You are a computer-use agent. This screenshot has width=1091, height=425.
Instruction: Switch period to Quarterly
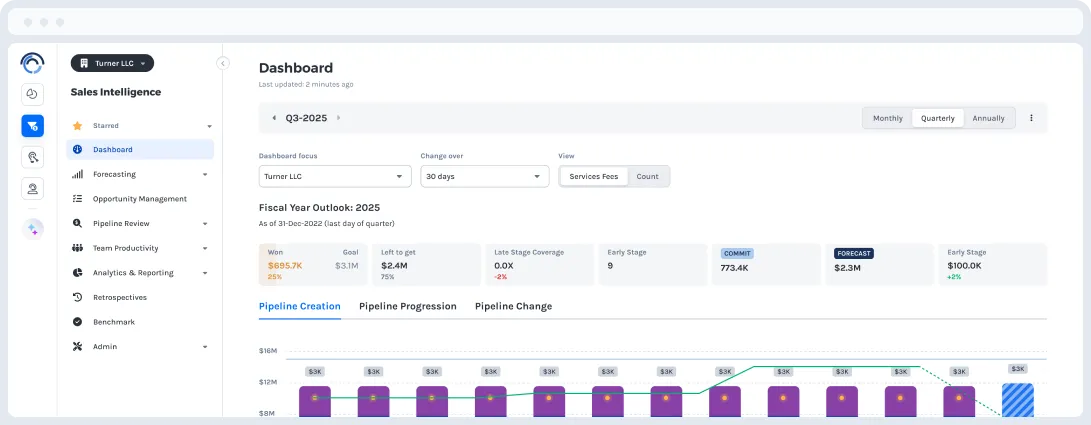click(938, 118)
